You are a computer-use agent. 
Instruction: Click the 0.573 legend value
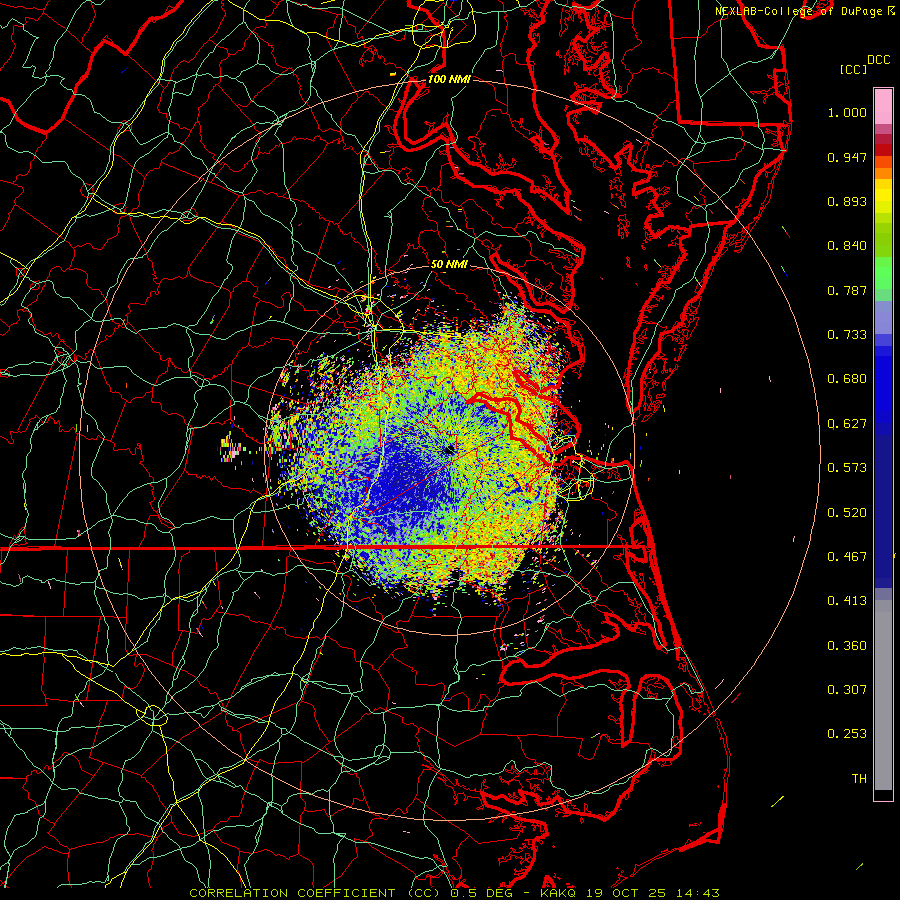847,468
